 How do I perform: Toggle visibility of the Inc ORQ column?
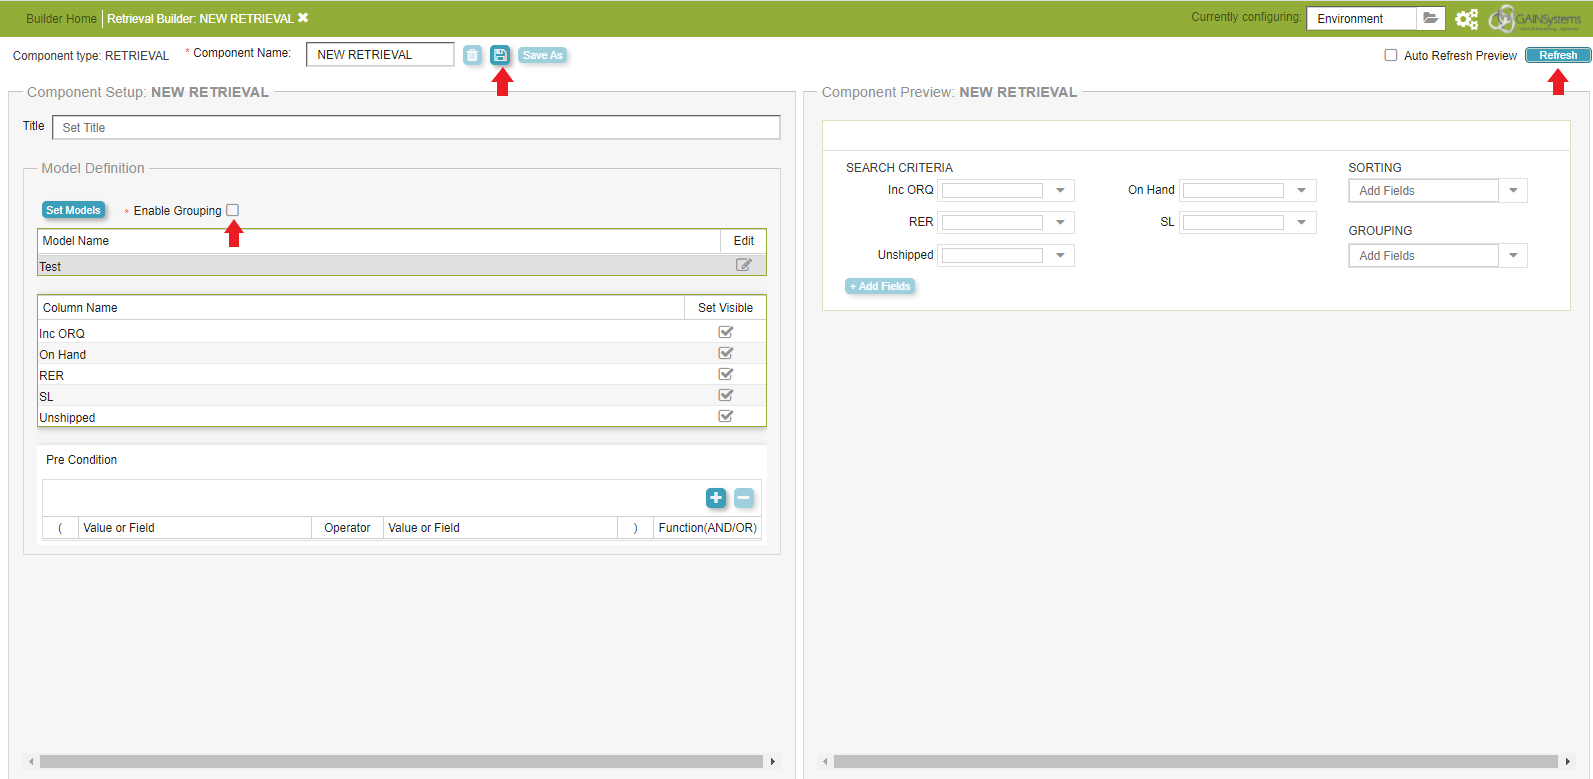pyautogui.click(x=726, y=332)
